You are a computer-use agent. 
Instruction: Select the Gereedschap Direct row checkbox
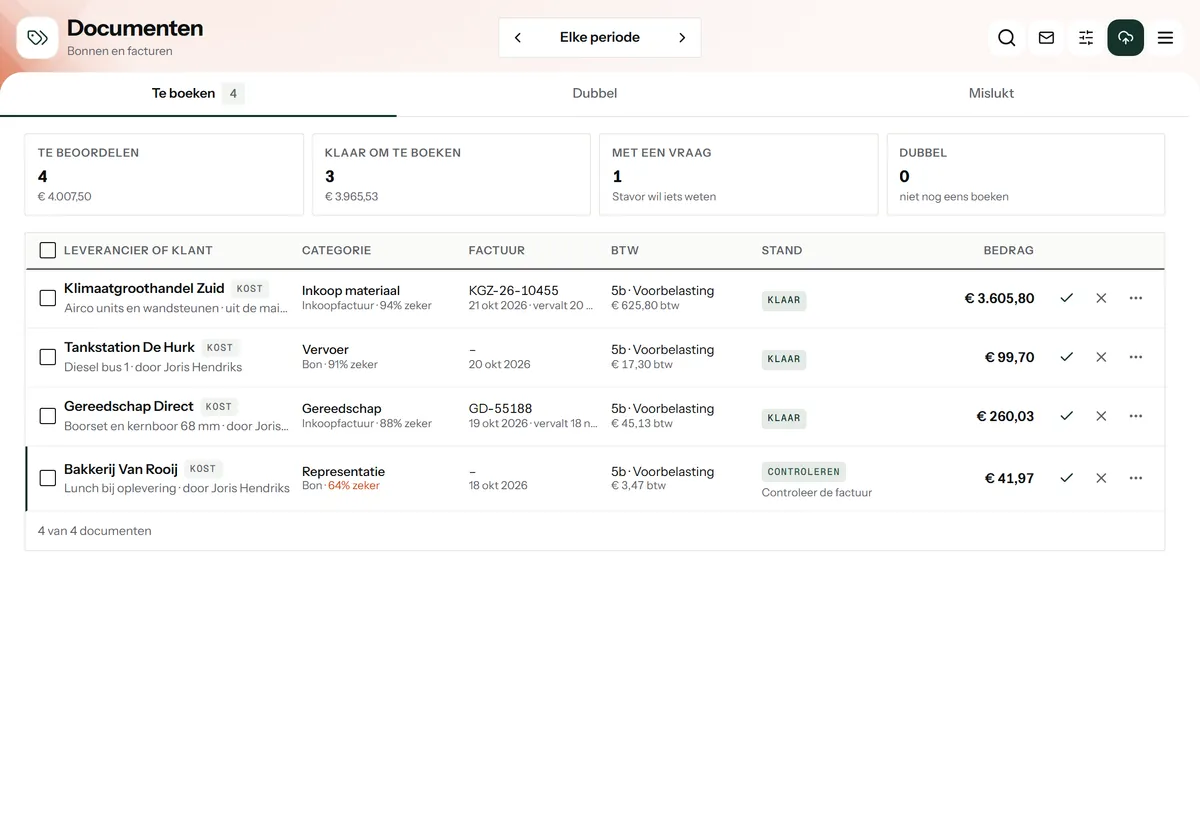47,416
